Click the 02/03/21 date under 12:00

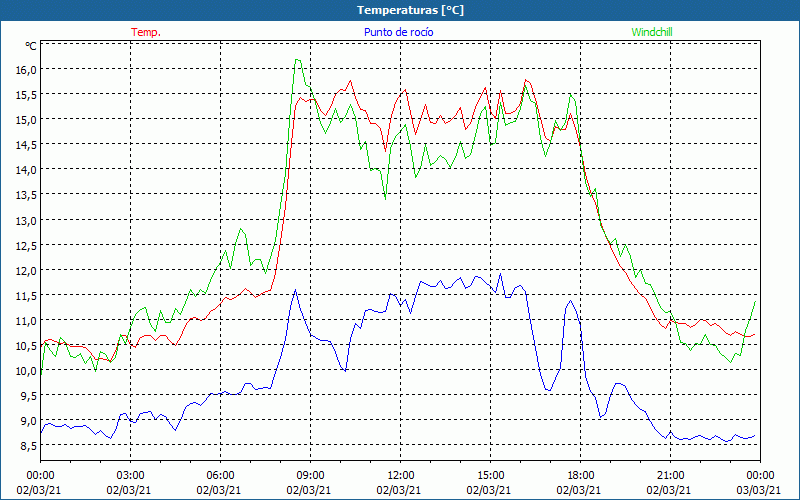click(x=399, y=490)
